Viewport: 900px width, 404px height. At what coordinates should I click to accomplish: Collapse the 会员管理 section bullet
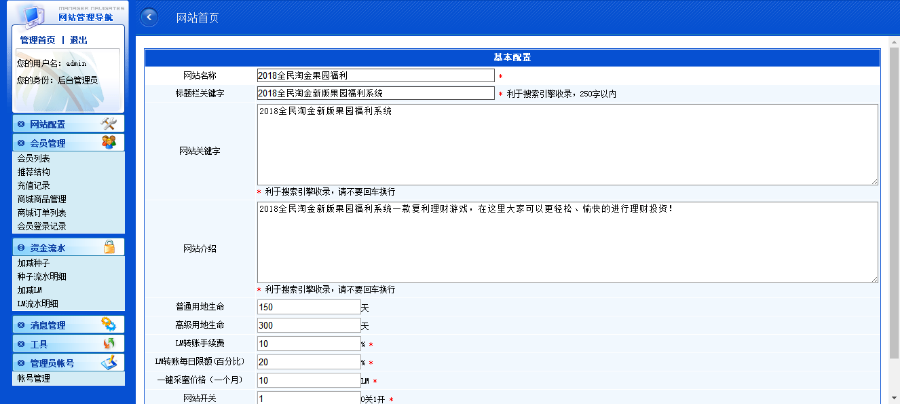(x=21, y=143)
